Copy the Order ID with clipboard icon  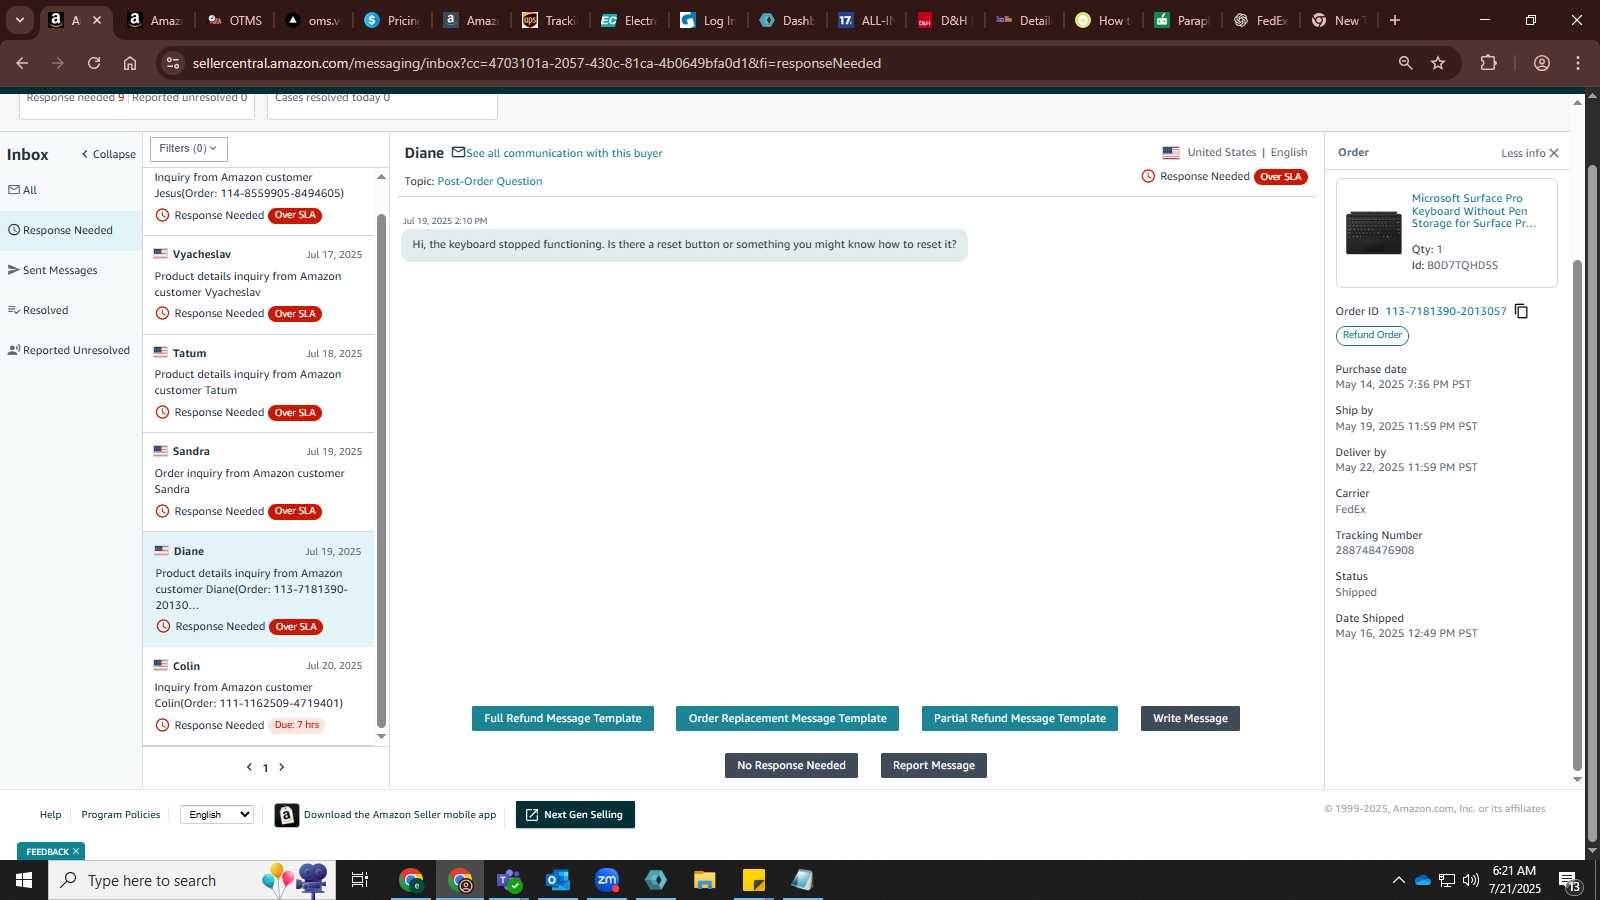point(1521,311)
